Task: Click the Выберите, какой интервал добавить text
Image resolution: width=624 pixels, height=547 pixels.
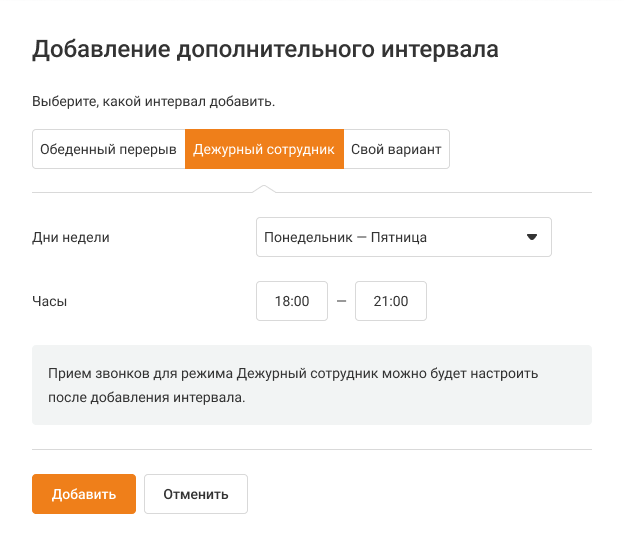Action: [x=153, y=101]
